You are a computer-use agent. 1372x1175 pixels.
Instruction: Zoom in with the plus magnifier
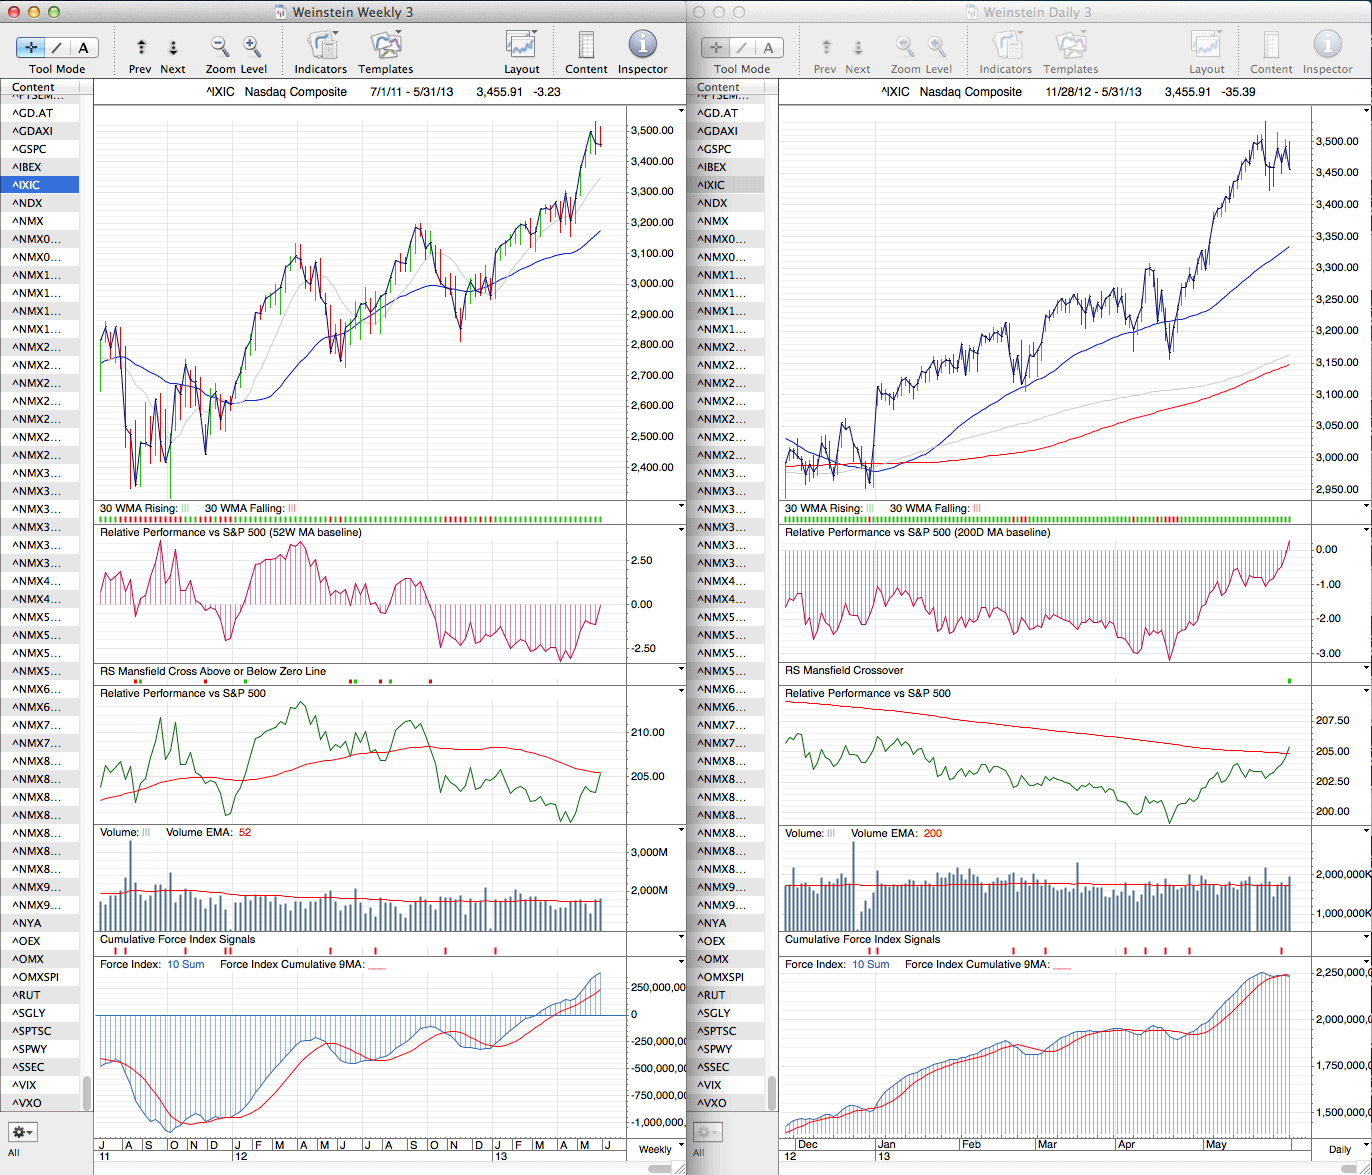(x=252, y=46)
